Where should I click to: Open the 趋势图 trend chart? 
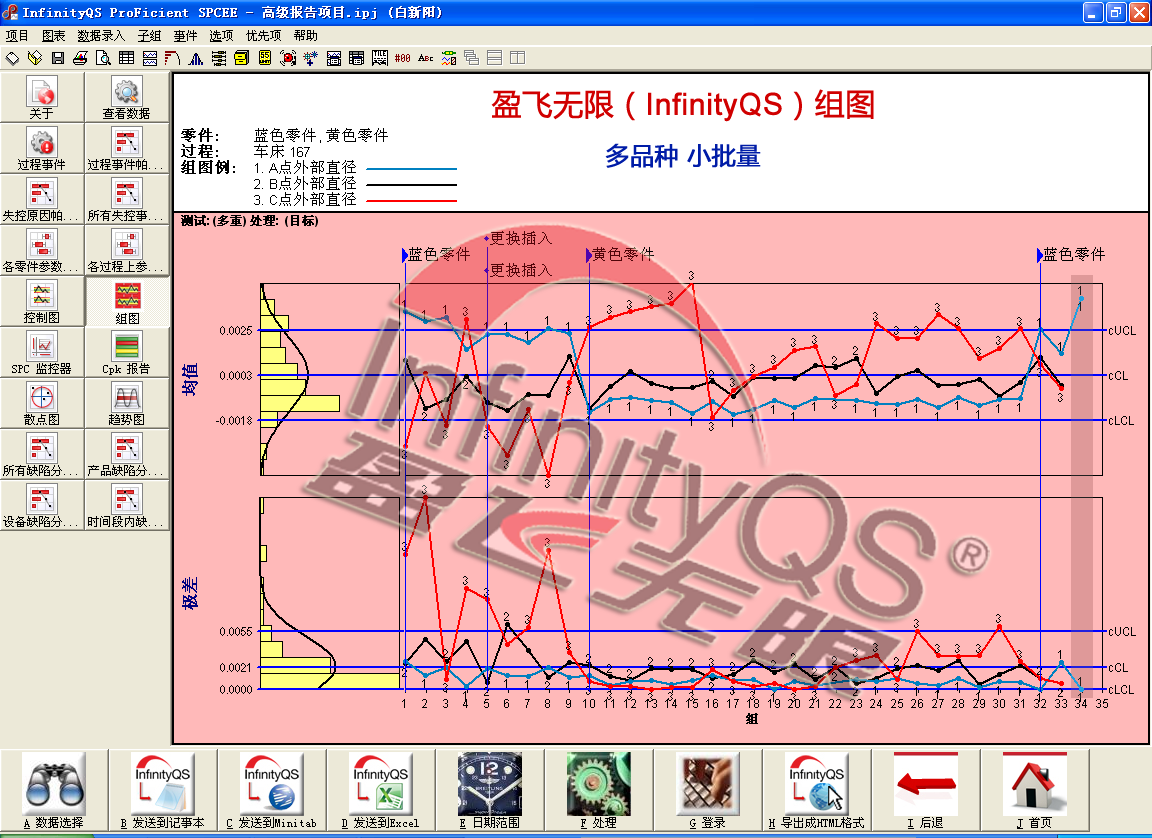pos(126,404)
